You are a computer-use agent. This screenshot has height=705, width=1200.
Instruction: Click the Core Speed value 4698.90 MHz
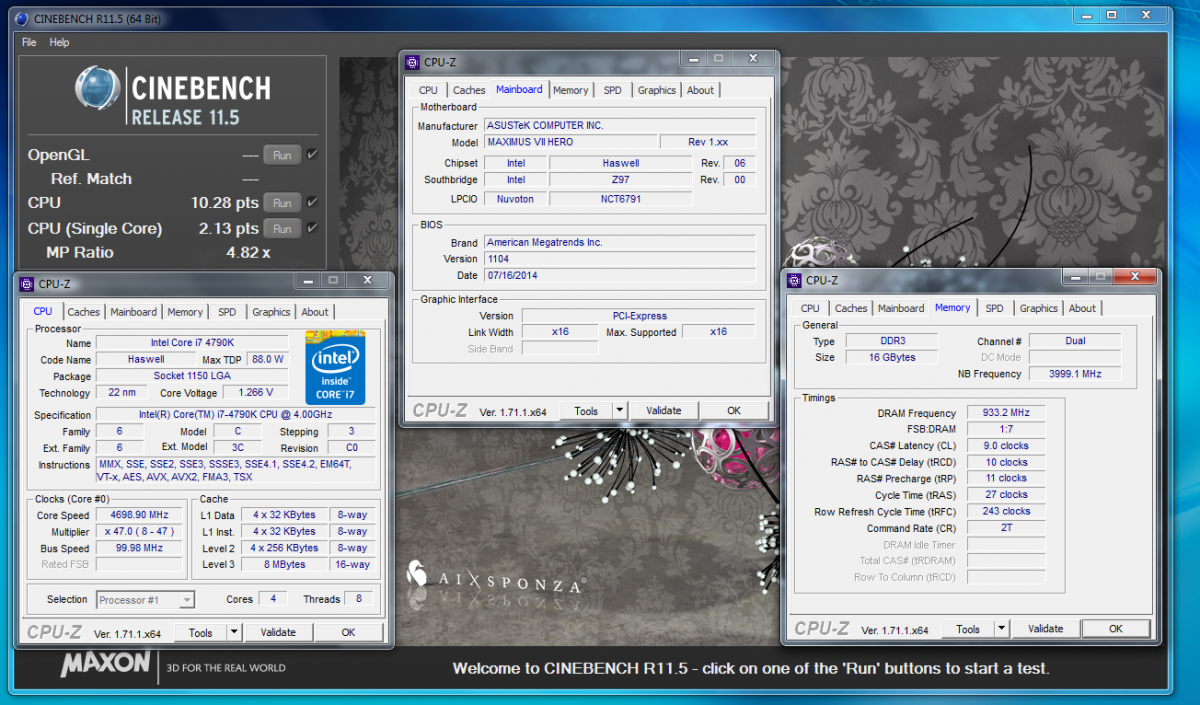[x=138, y=515]
